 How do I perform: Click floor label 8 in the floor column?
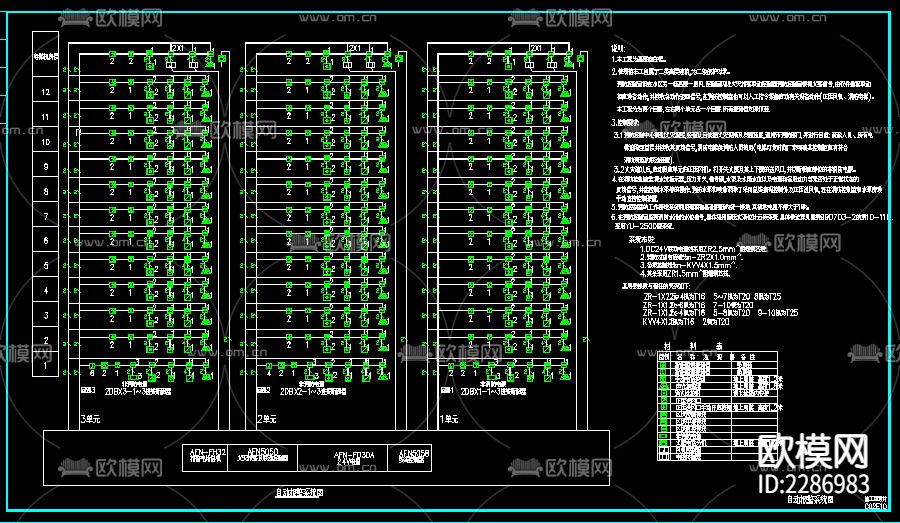[46, 191]
